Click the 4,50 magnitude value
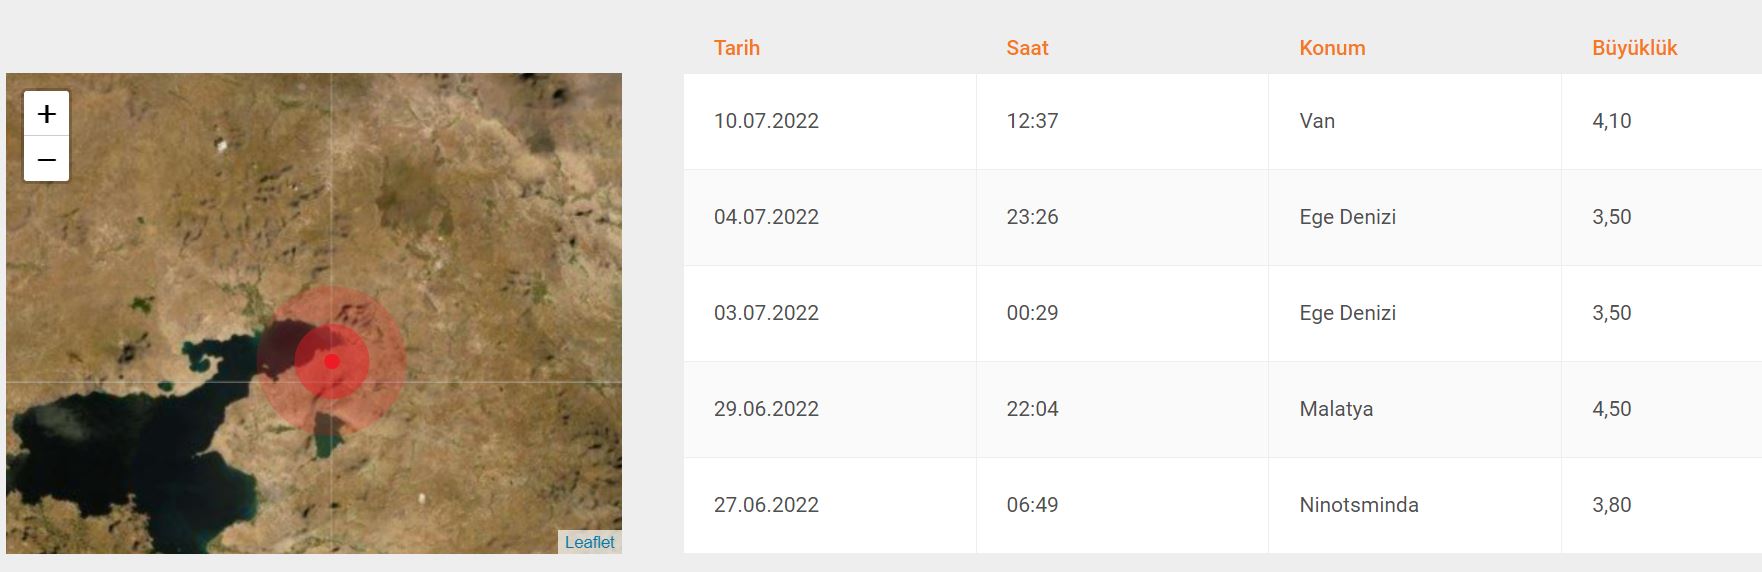This screenshot has width=1762, height=572. tap(1611, 409)
